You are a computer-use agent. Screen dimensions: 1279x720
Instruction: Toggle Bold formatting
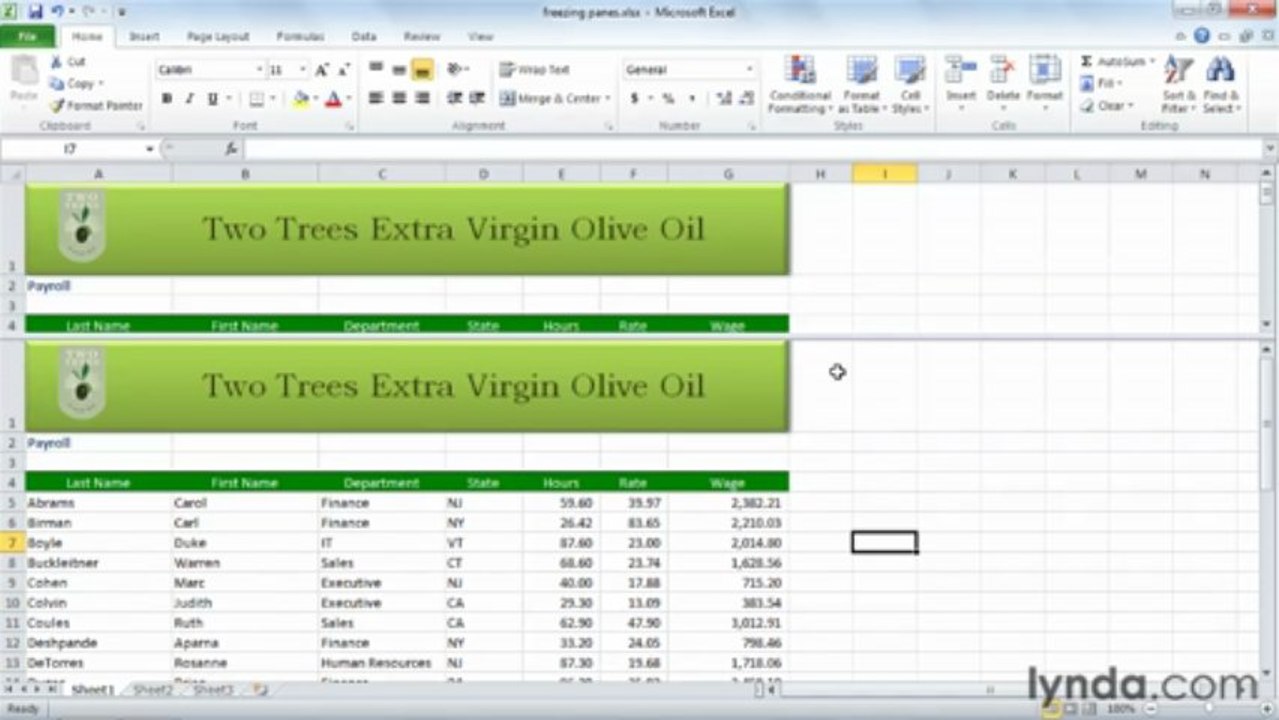click(167, 99)
